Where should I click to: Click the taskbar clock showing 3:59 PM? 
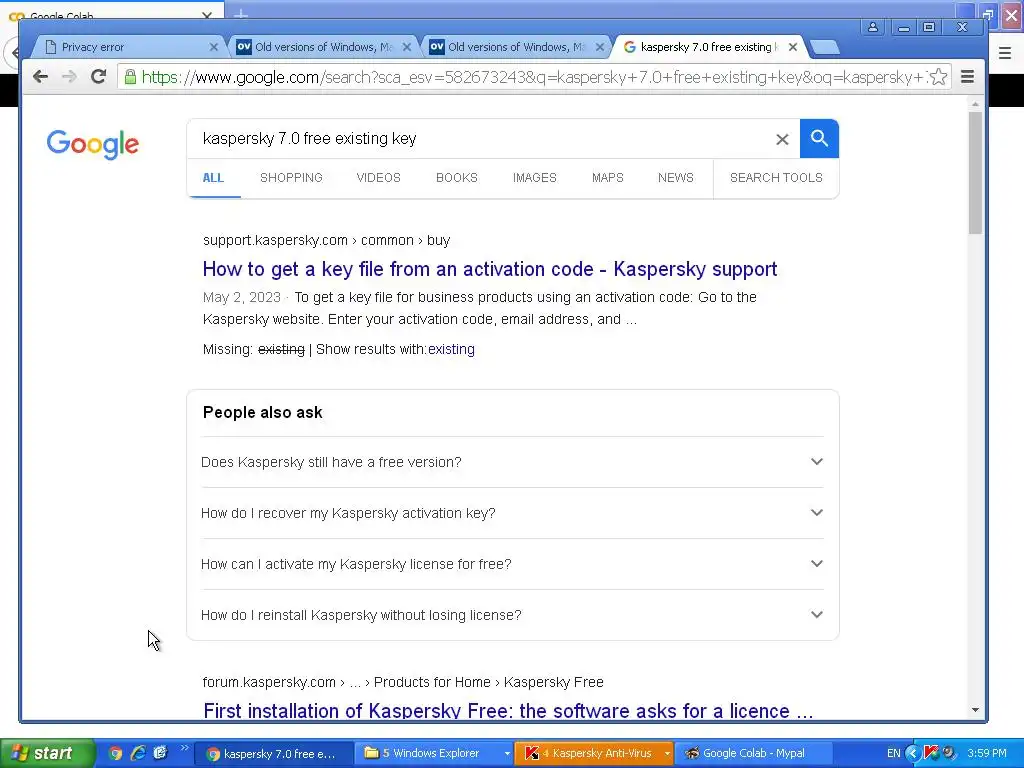tap(987, 753)
